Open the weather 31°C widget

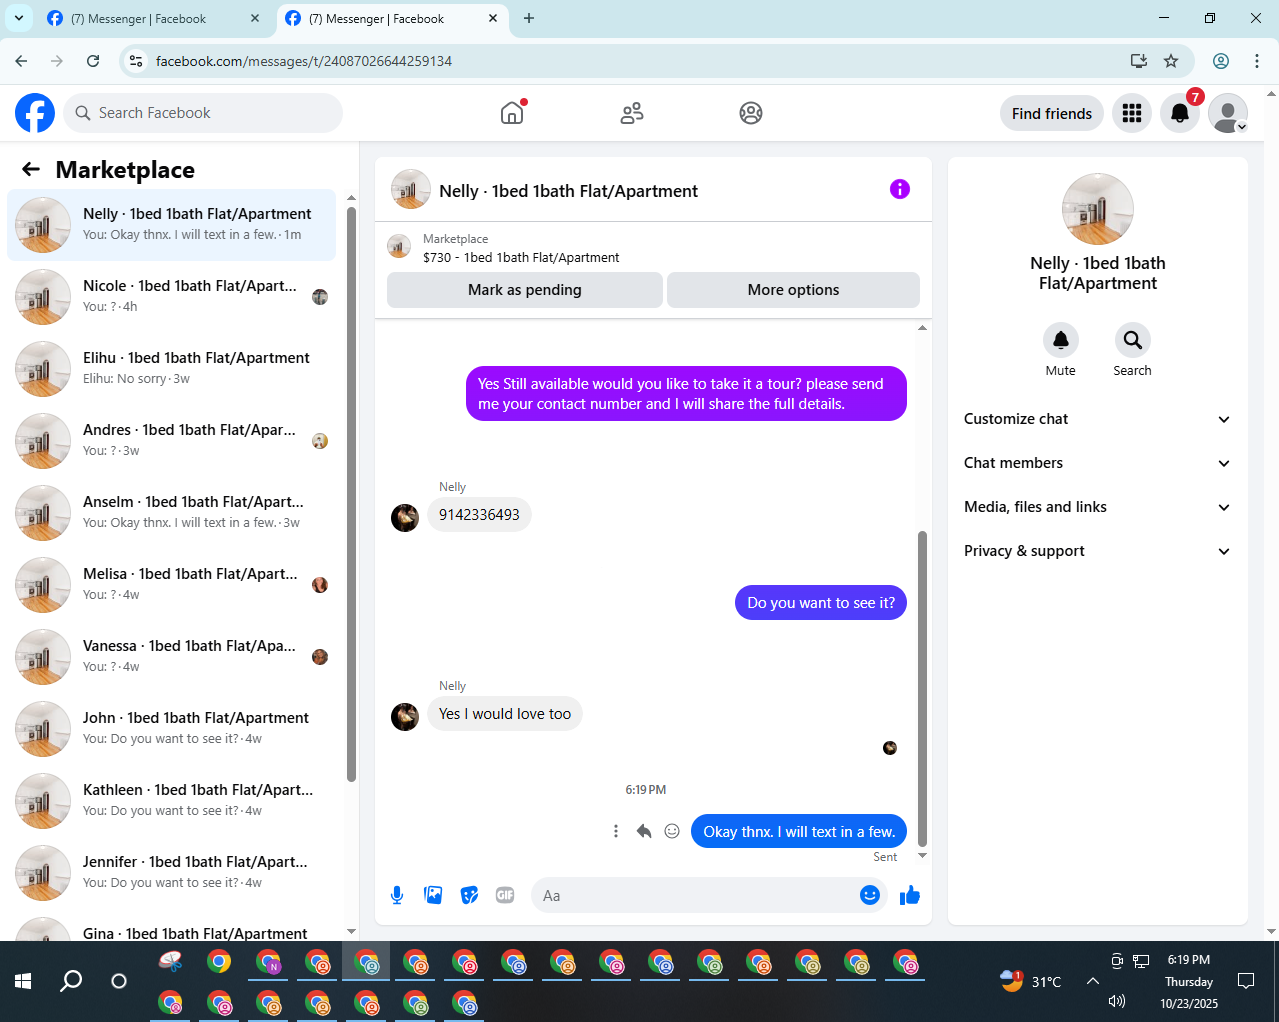tap(1030, 981)
